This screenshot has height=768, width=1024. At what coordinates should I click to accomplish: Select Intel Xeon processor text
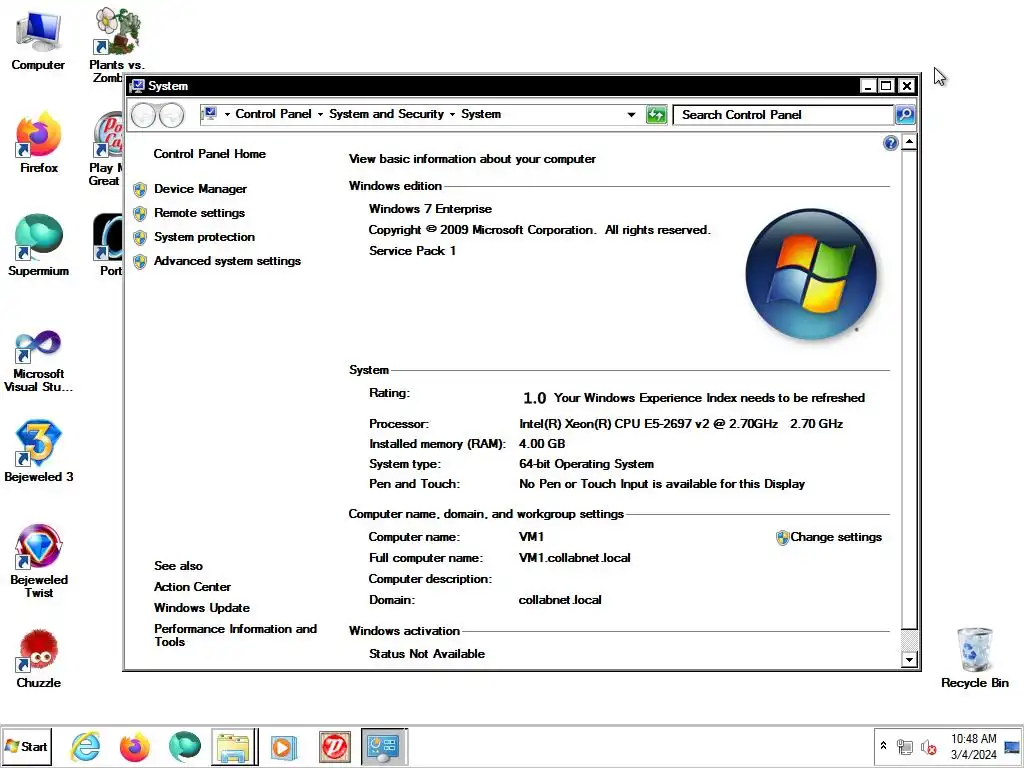point(680,424)
